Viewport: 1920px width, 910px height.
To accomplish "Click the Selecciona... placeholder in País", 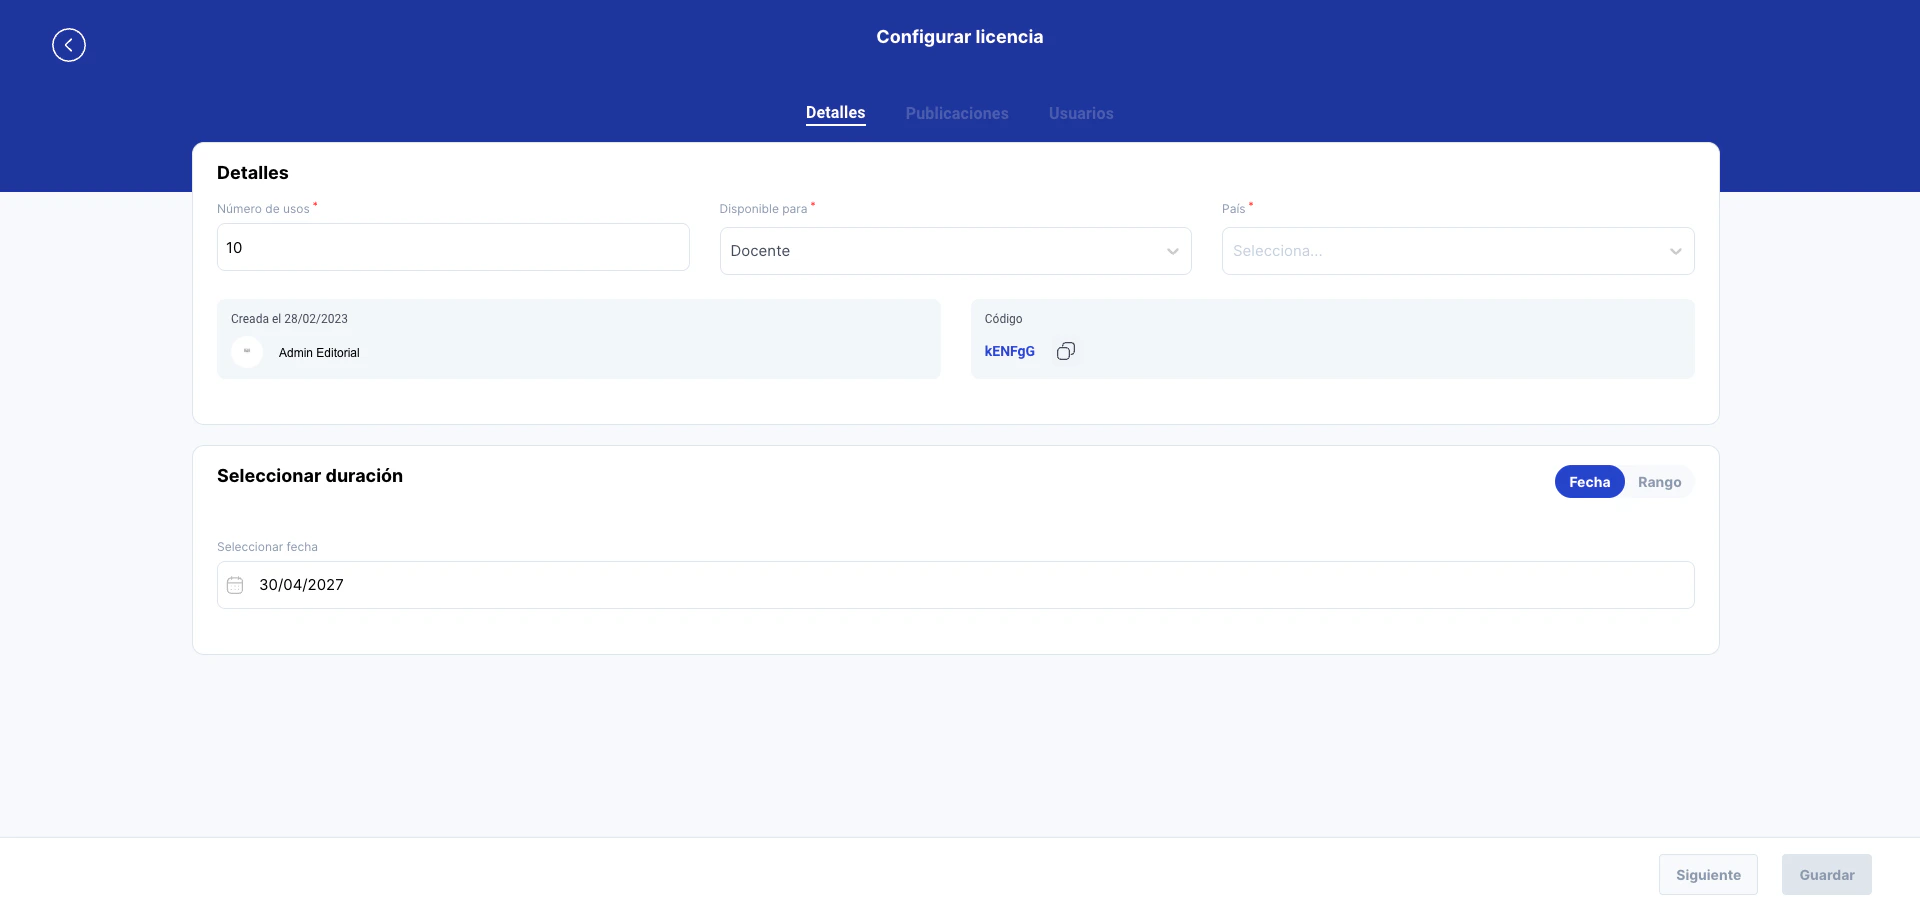I will (1277, 251).
